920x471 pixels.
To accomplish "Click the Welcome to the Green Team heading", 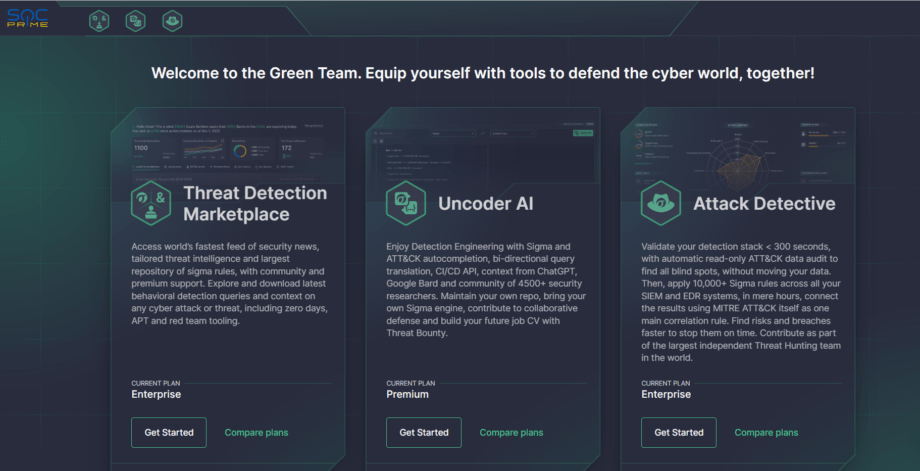I will [483, 73].
